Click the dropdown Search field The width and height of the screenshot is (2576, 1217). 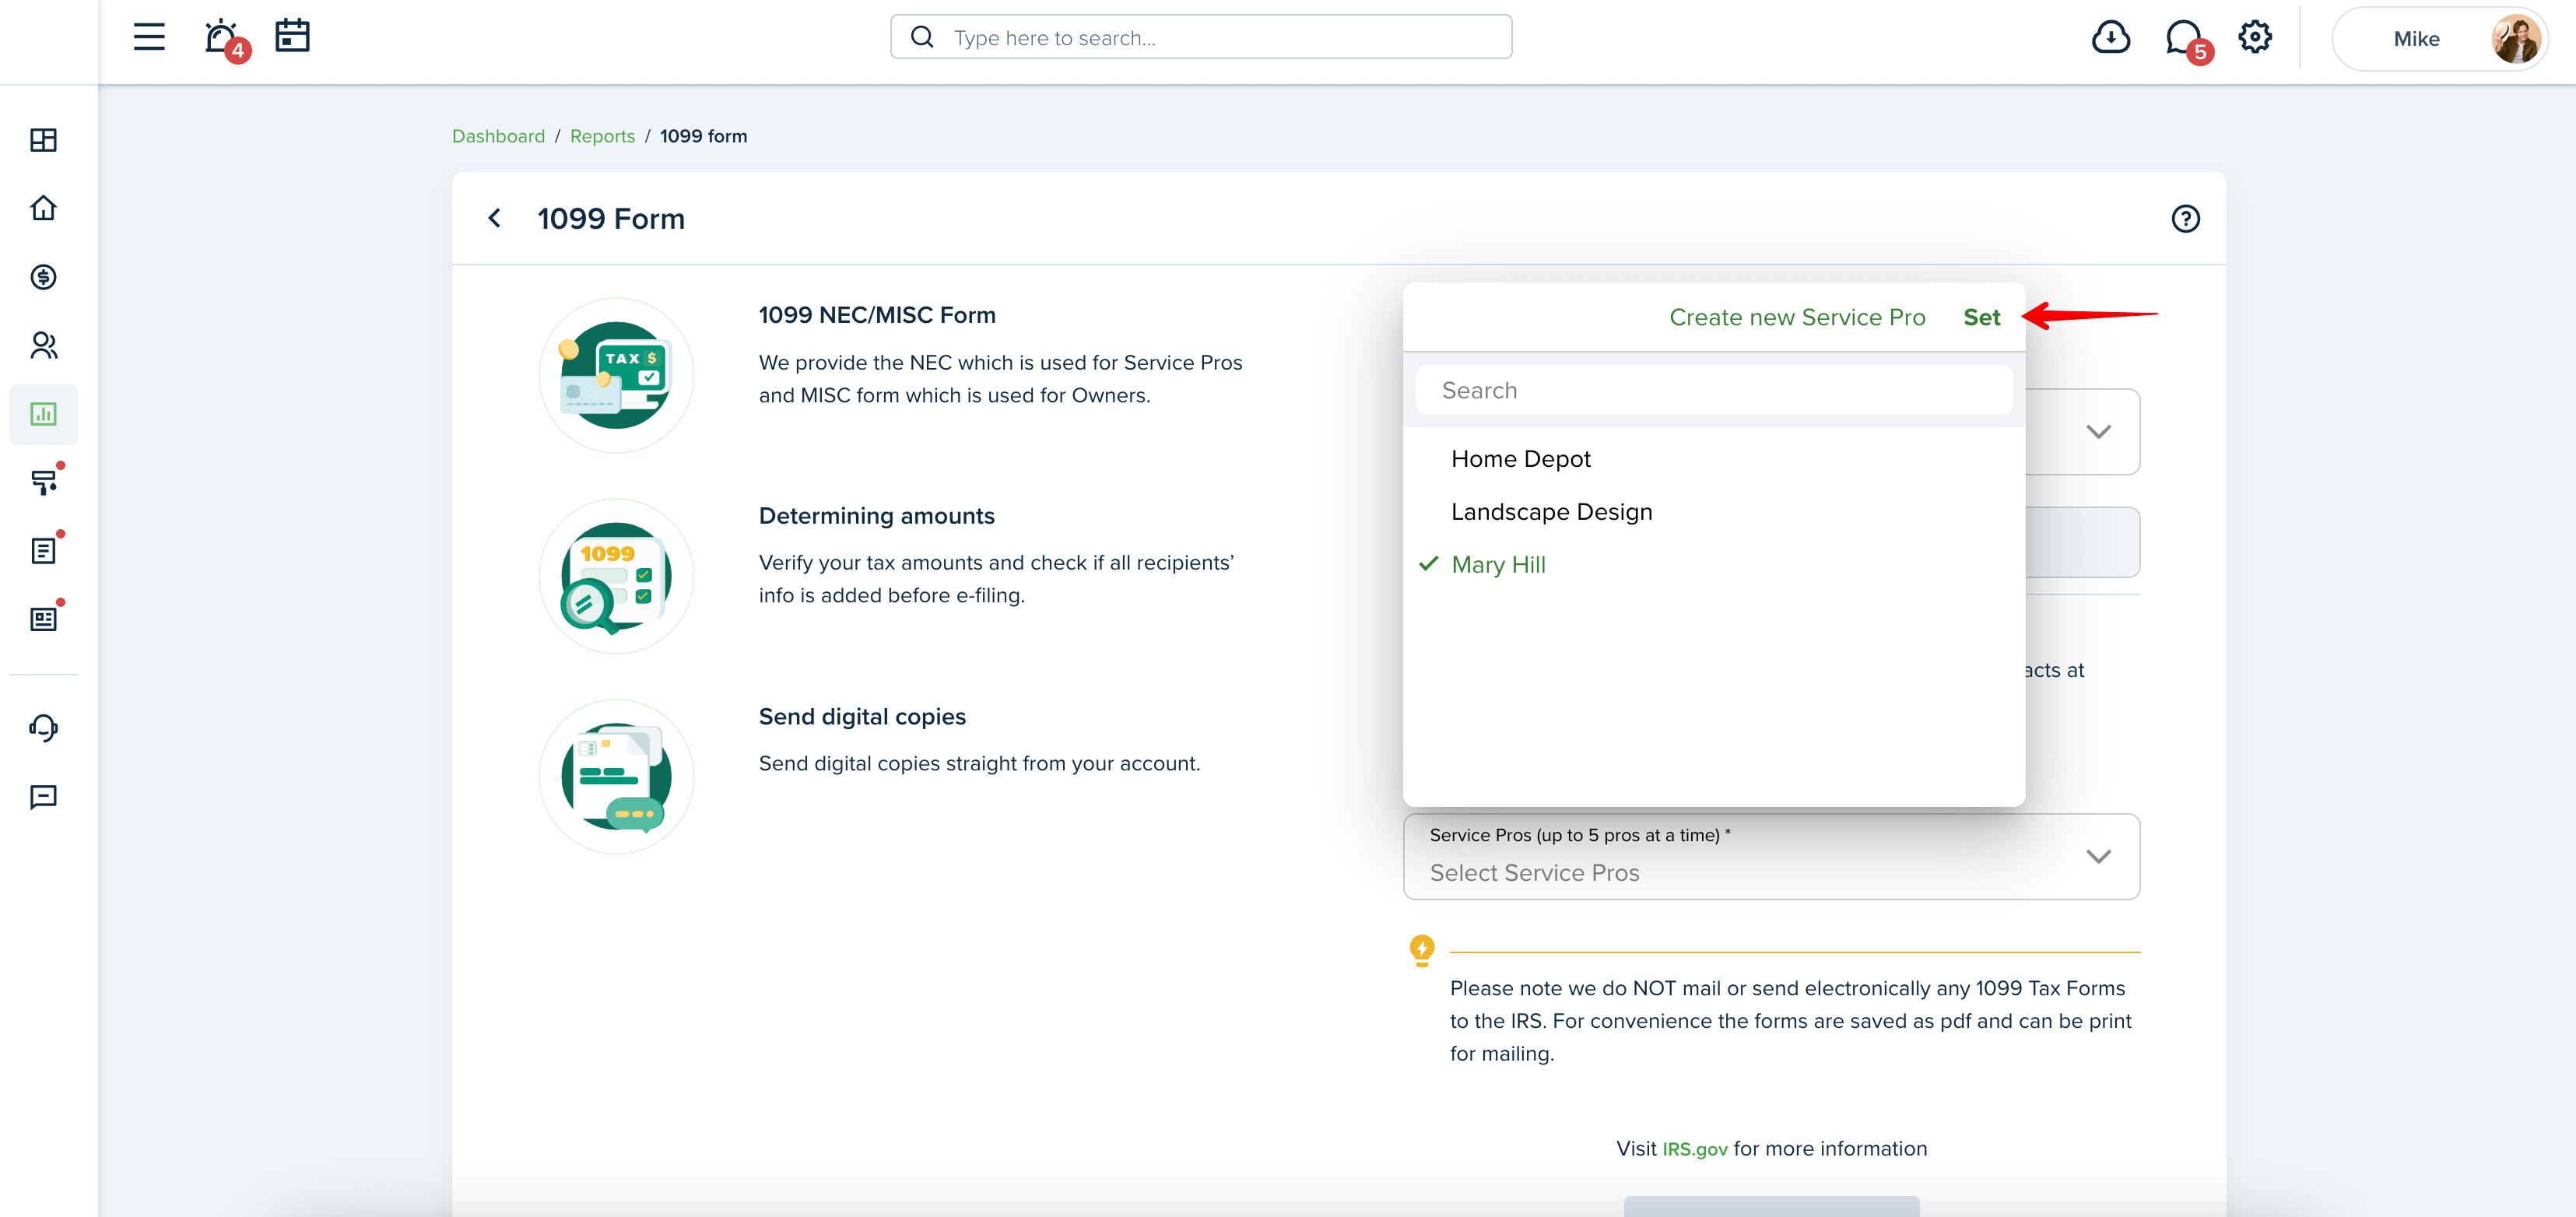(x=1713, y=390)
